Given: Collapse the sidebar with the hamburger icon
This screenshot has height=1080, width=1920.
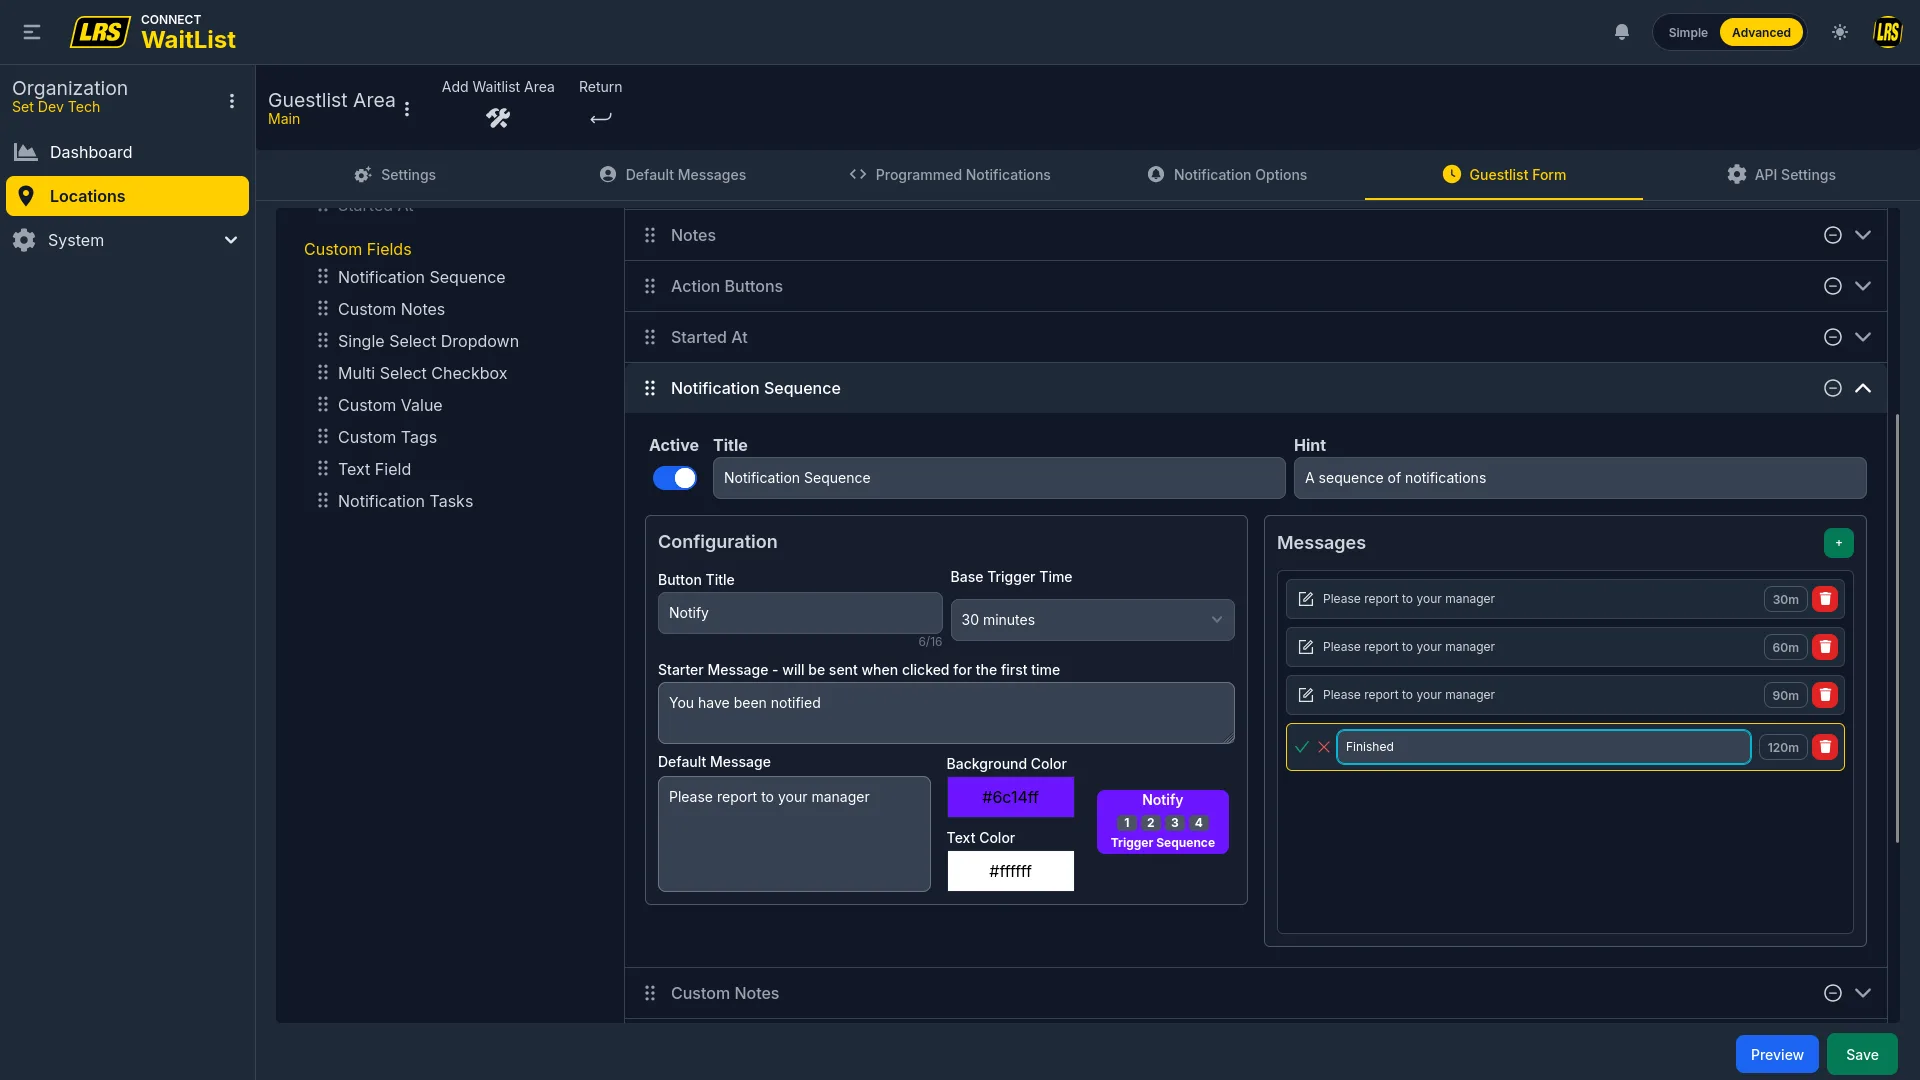Looking at the screenshot, I should coord(32,32).
